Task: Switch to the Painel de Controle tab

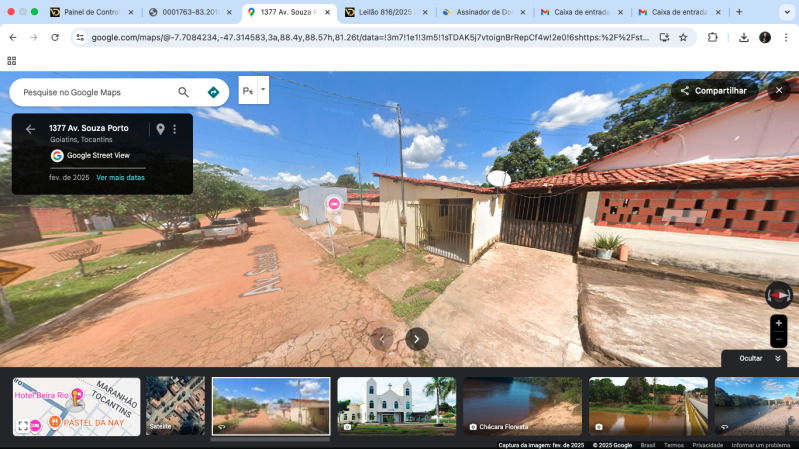Action: [92, 12]
